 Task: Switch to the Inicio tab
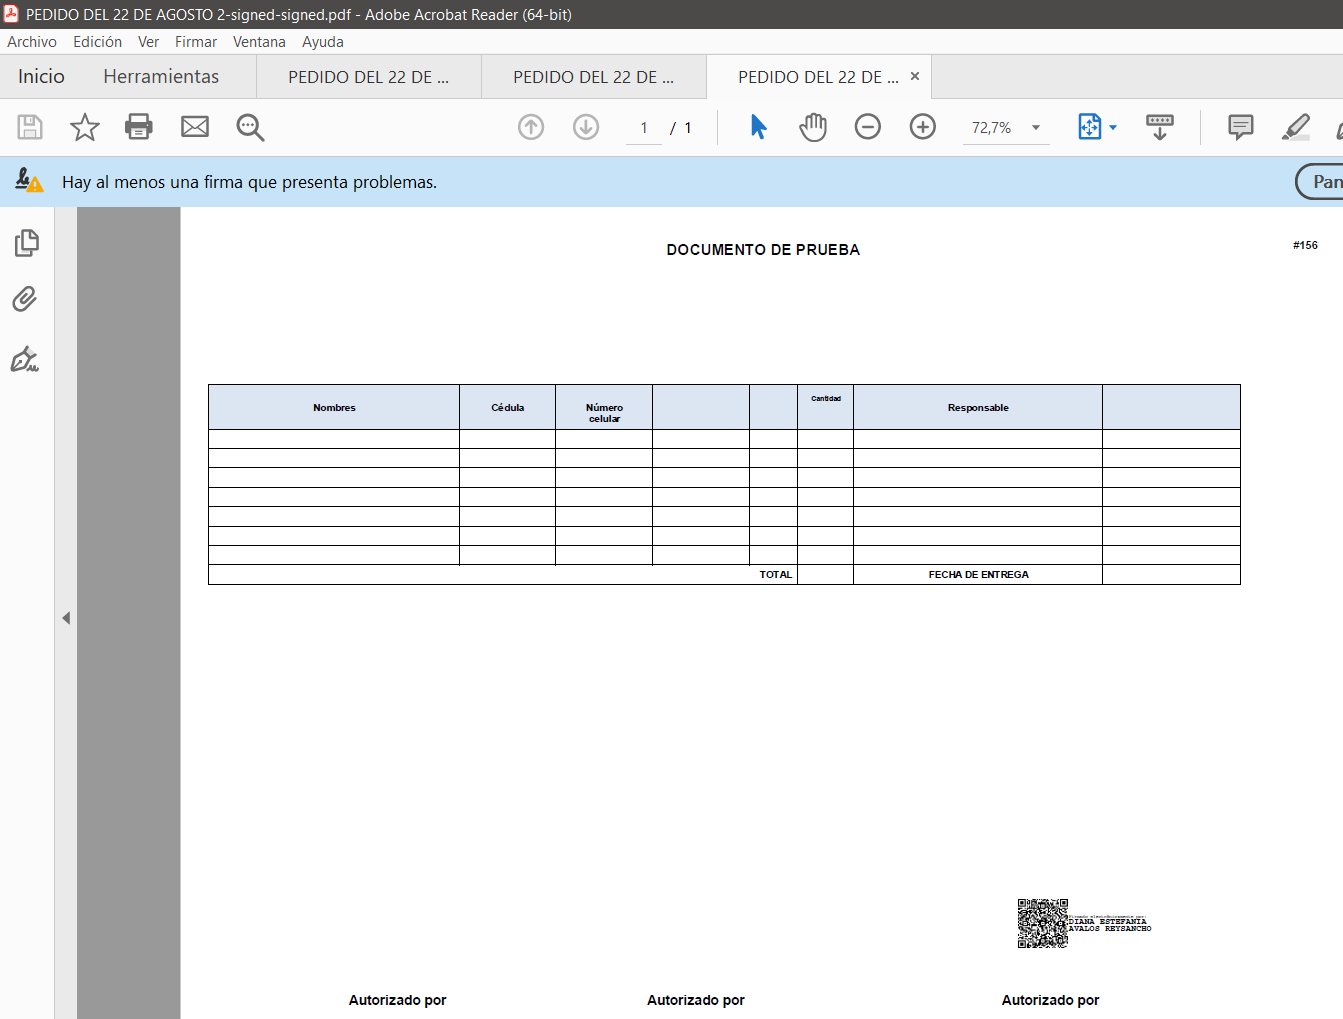[x=41, y=77]
